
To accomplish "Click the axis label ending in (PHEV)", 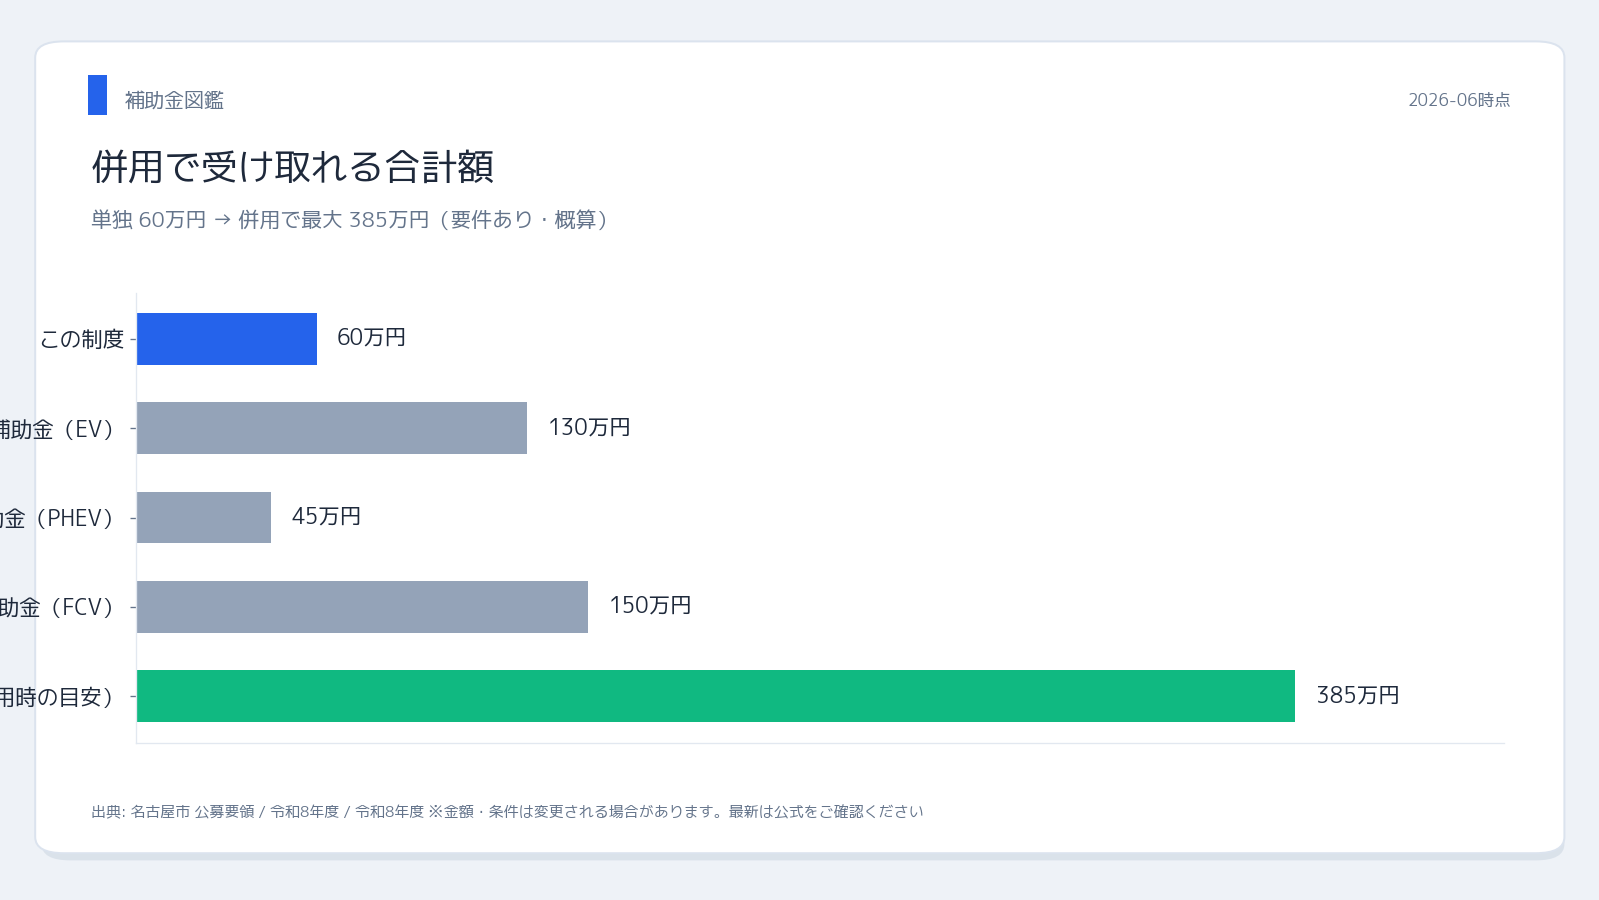I will (x=57, y=518).
